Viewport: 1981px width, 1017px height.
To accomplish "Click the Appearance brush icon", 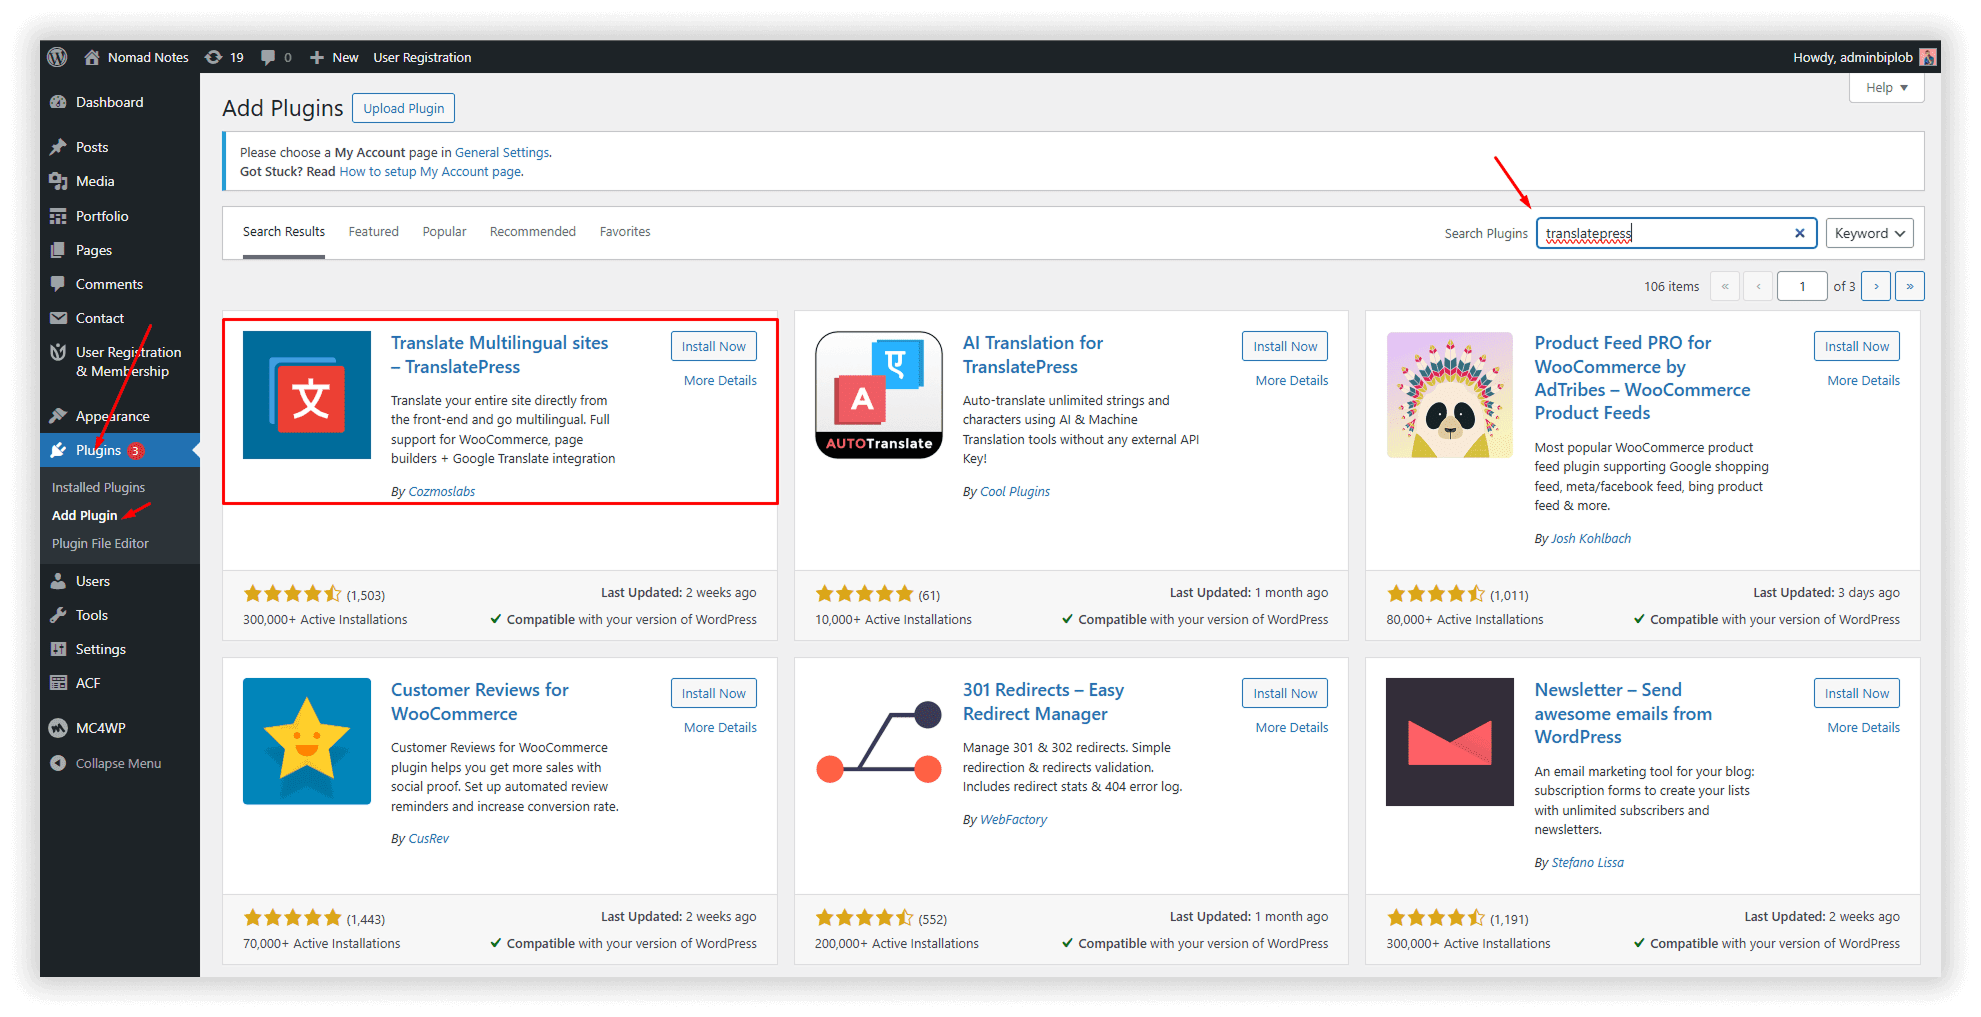I will tap(58, 416).
